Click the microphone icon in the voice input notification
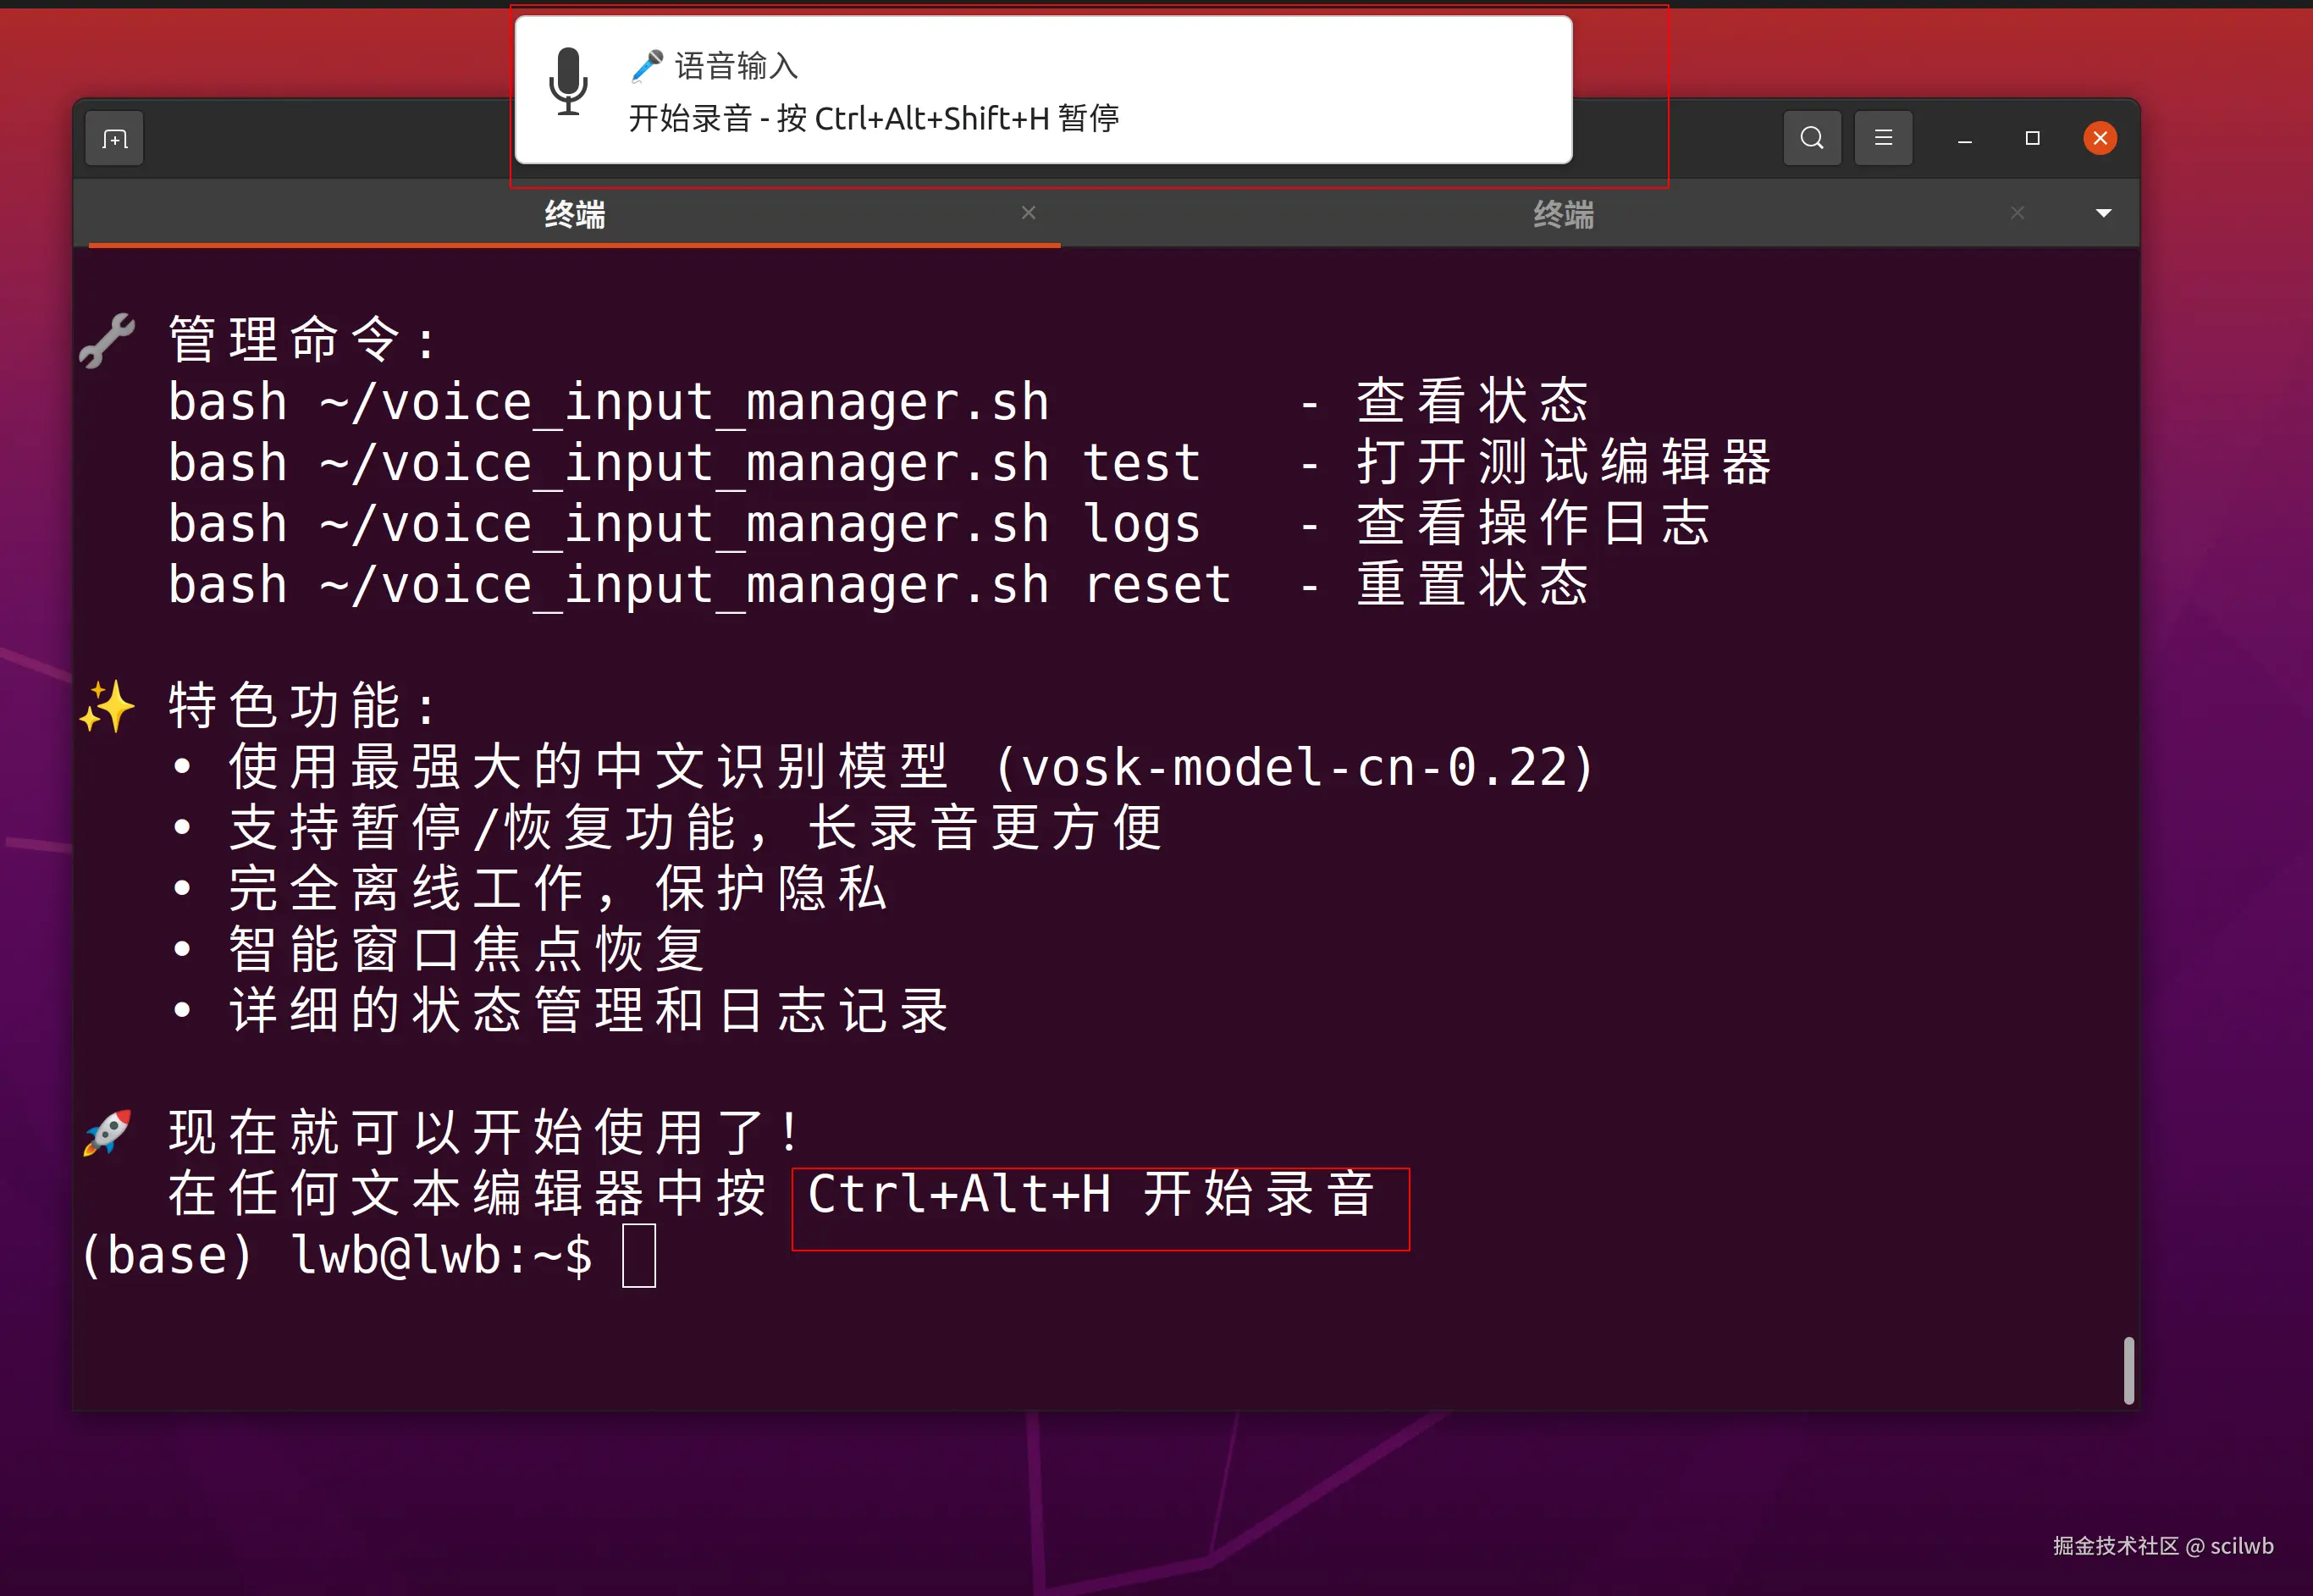The width and height of the screenshot is (2313, 1596). point(568,82)
